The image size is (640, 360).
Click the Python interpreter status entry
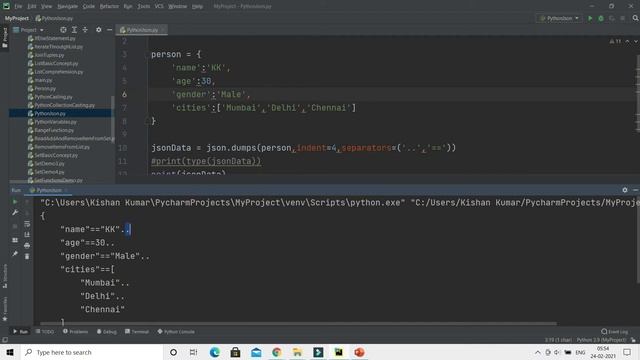pyautogui.click(x=601, y=340)
